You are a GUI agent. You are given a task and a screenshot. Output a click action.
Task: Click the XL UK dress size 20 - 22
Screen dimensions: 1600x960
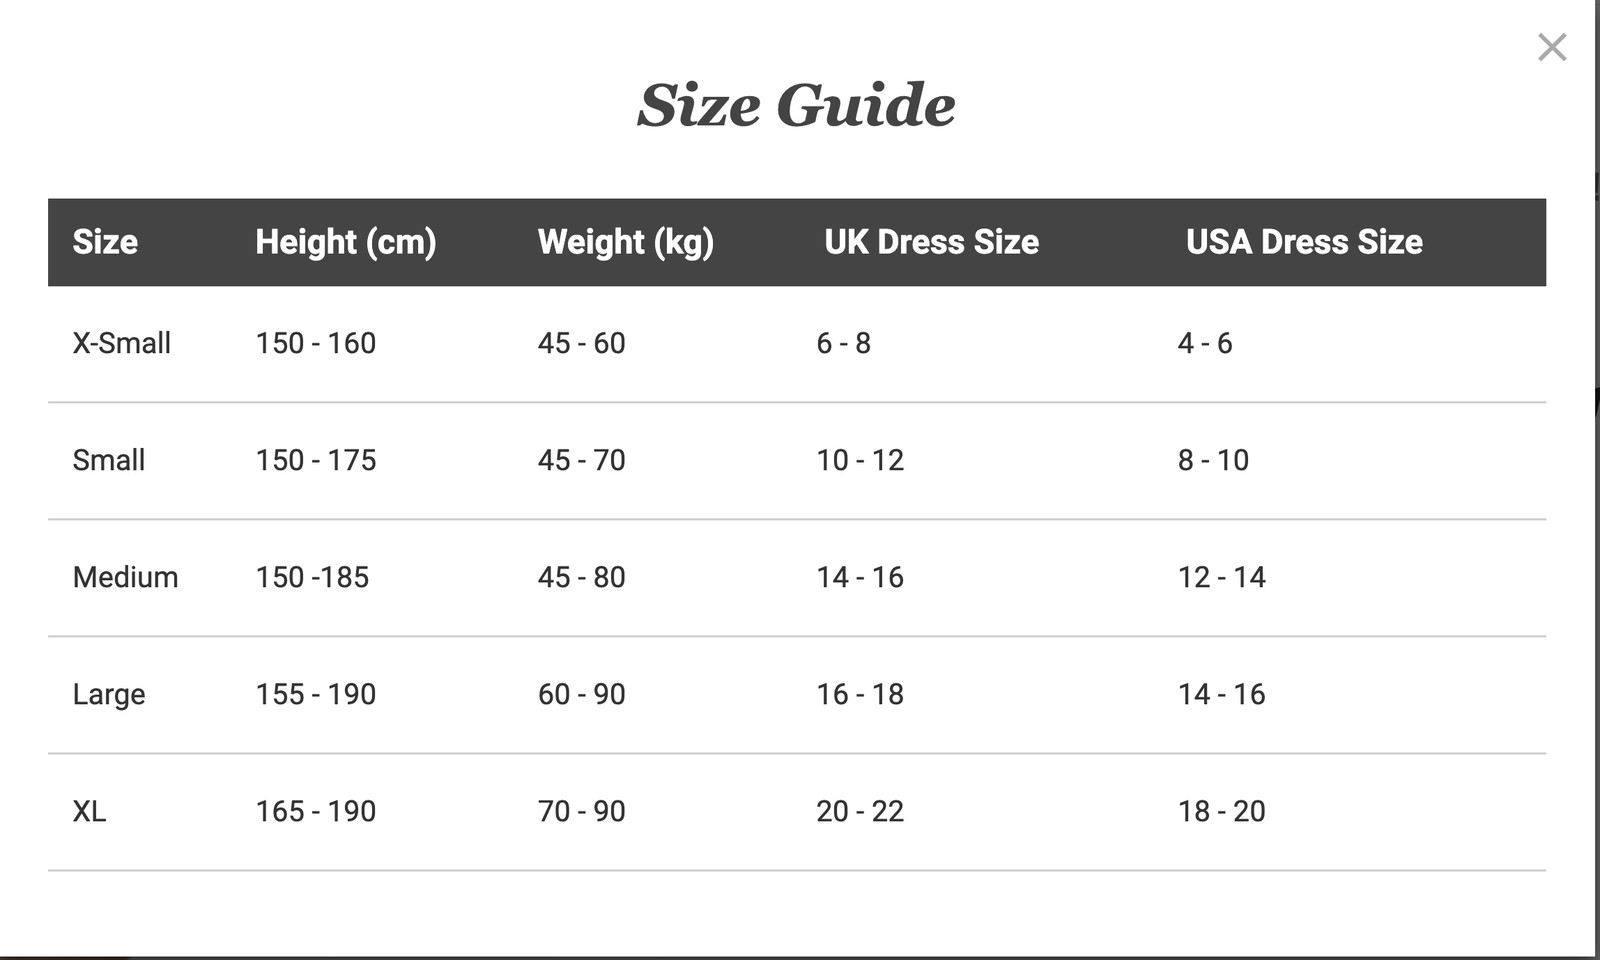pos(859,811)
